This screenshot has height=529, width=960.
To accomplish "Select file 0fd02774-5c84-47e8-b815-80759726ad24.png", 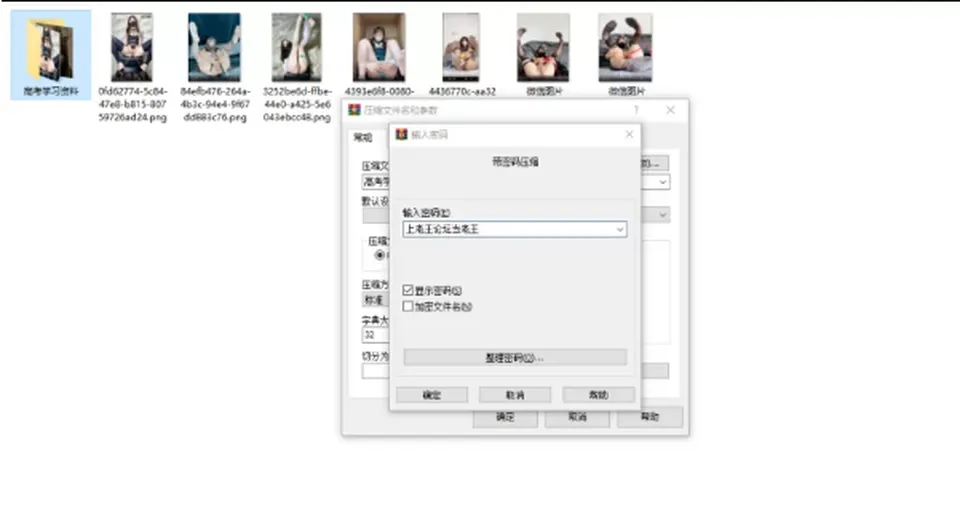I will coord(132,67).
